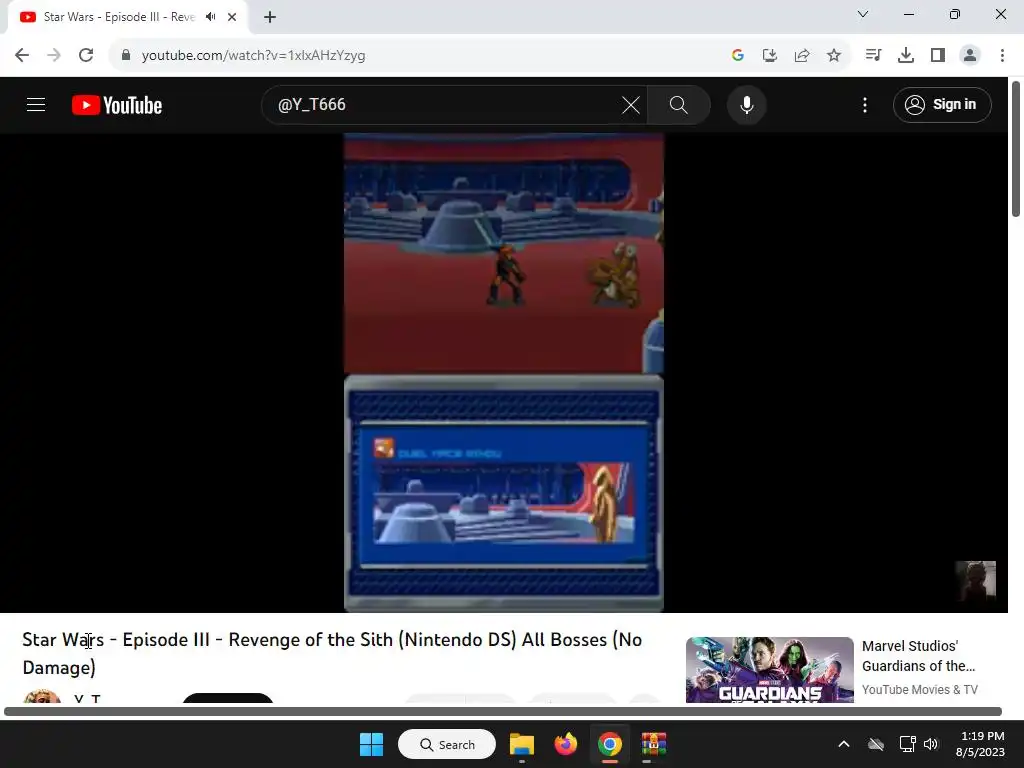Open YouTube settings three-dot menu

pyautogui.click(x=865, y=105)
